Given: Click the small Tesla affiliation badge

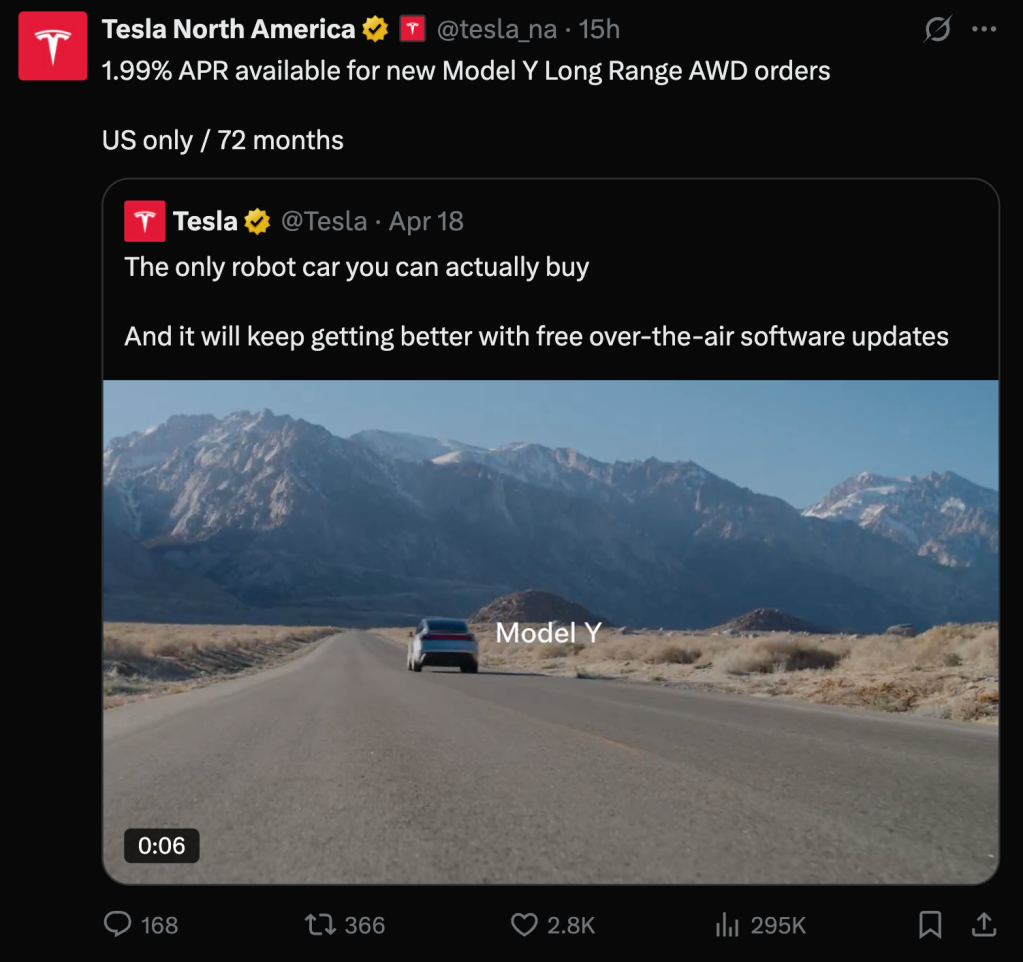Looking at the screenshot, I should click(412, 30).
